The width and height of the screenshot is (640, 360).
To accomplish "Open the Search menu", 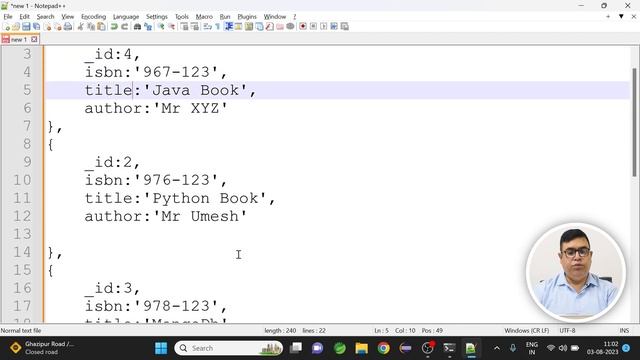I will [45, 17].
